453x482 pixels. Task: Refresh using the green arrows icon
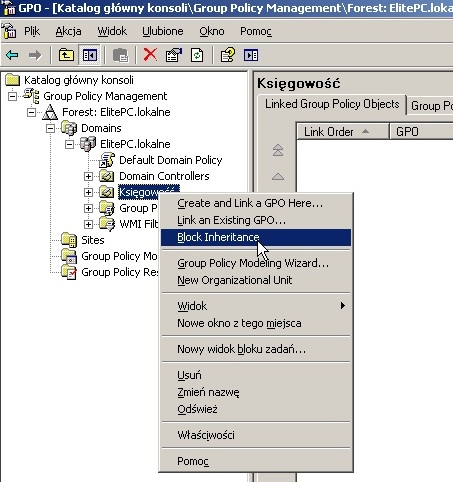pyautogui.click(x=197, y=55)
